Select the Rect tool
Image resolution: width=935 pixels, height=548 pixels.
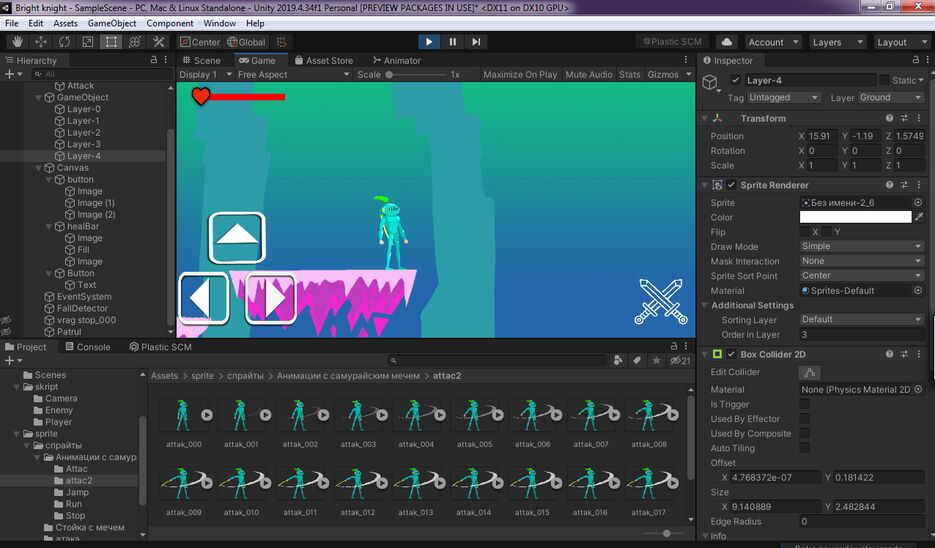[112, 42]
